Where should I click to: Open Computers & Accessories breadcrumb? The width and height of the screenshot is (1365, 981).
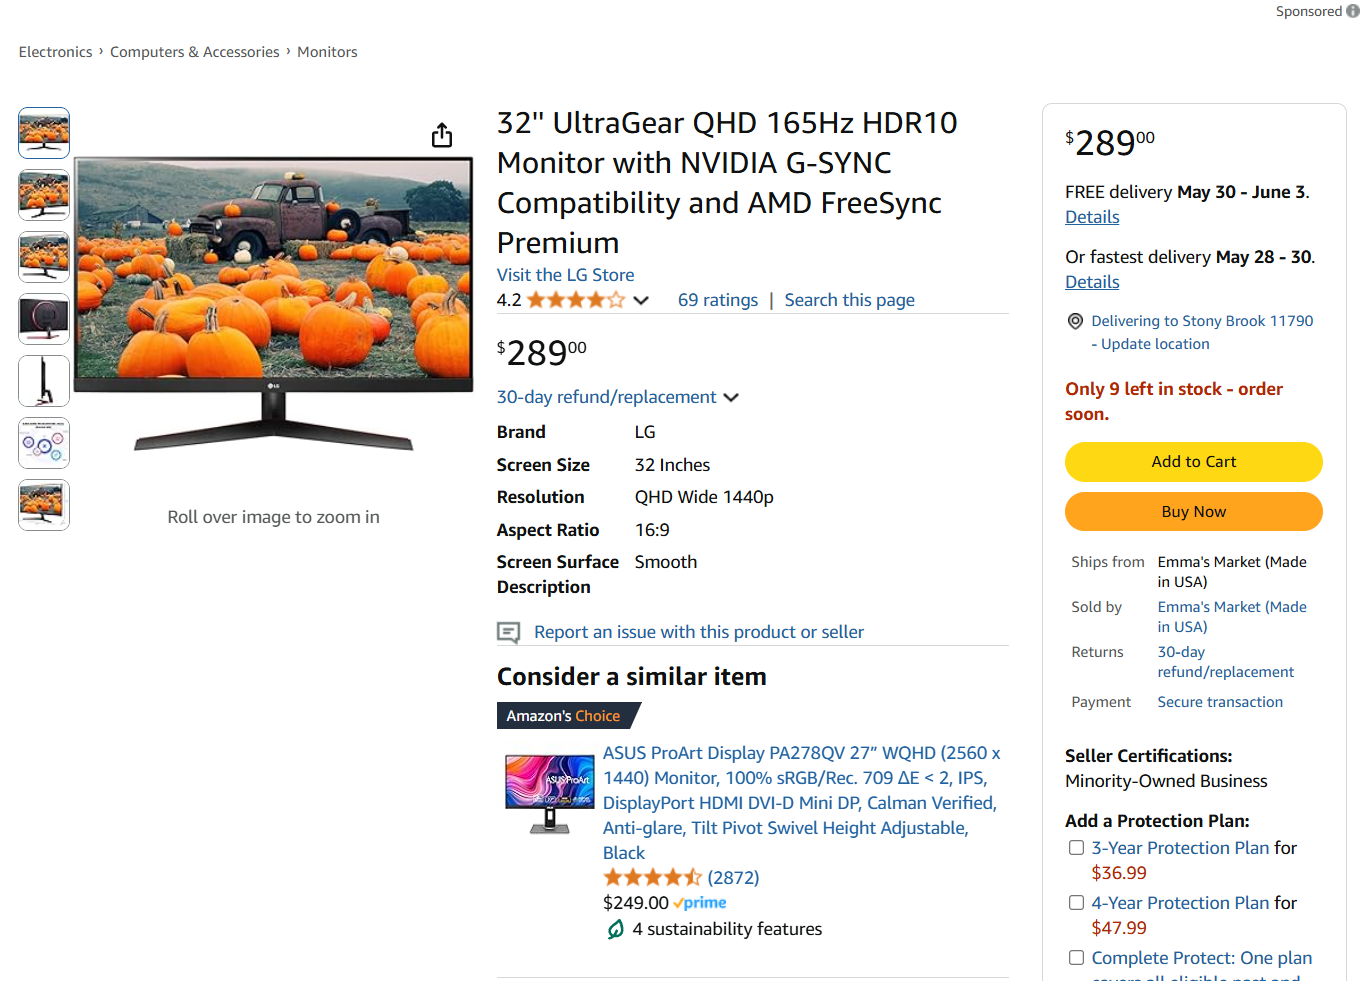click(195, 52)
